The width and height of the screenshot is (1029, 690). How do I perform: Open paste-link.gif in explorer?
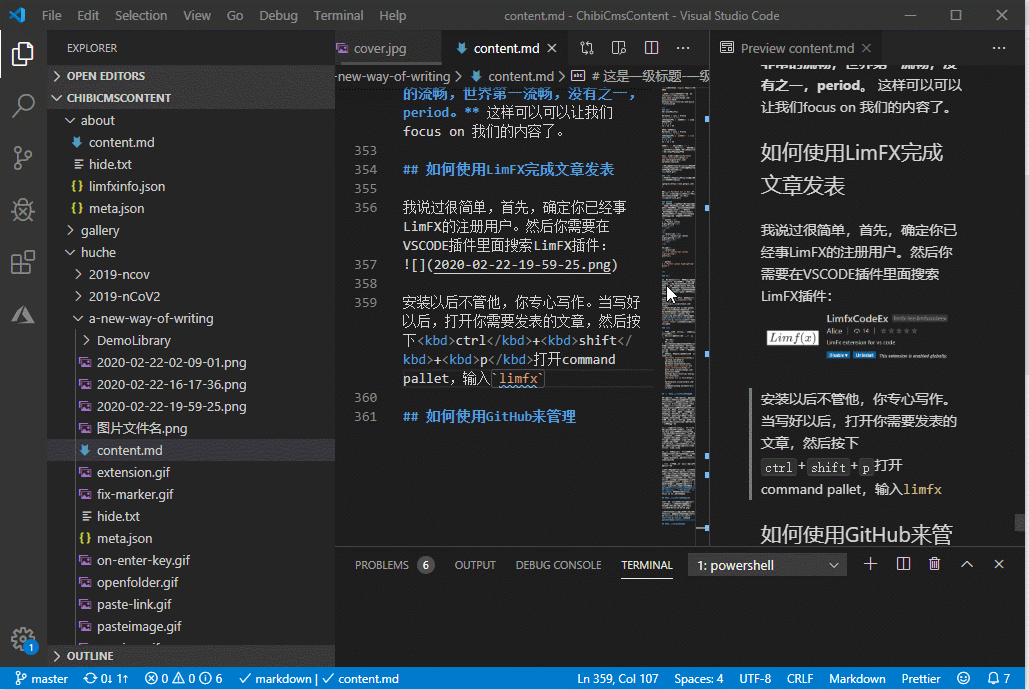coord(191,604)
